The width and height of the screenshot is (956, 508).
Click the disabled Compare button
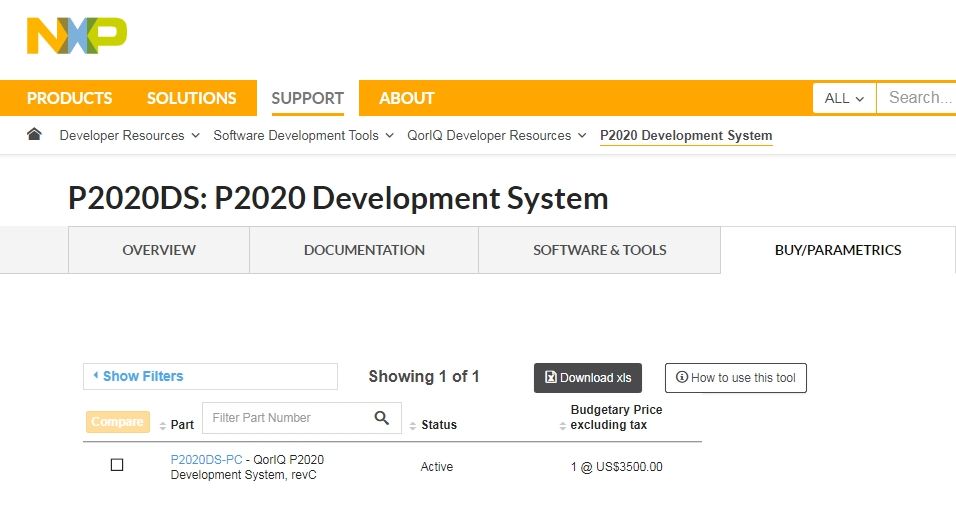pos(117,421)
